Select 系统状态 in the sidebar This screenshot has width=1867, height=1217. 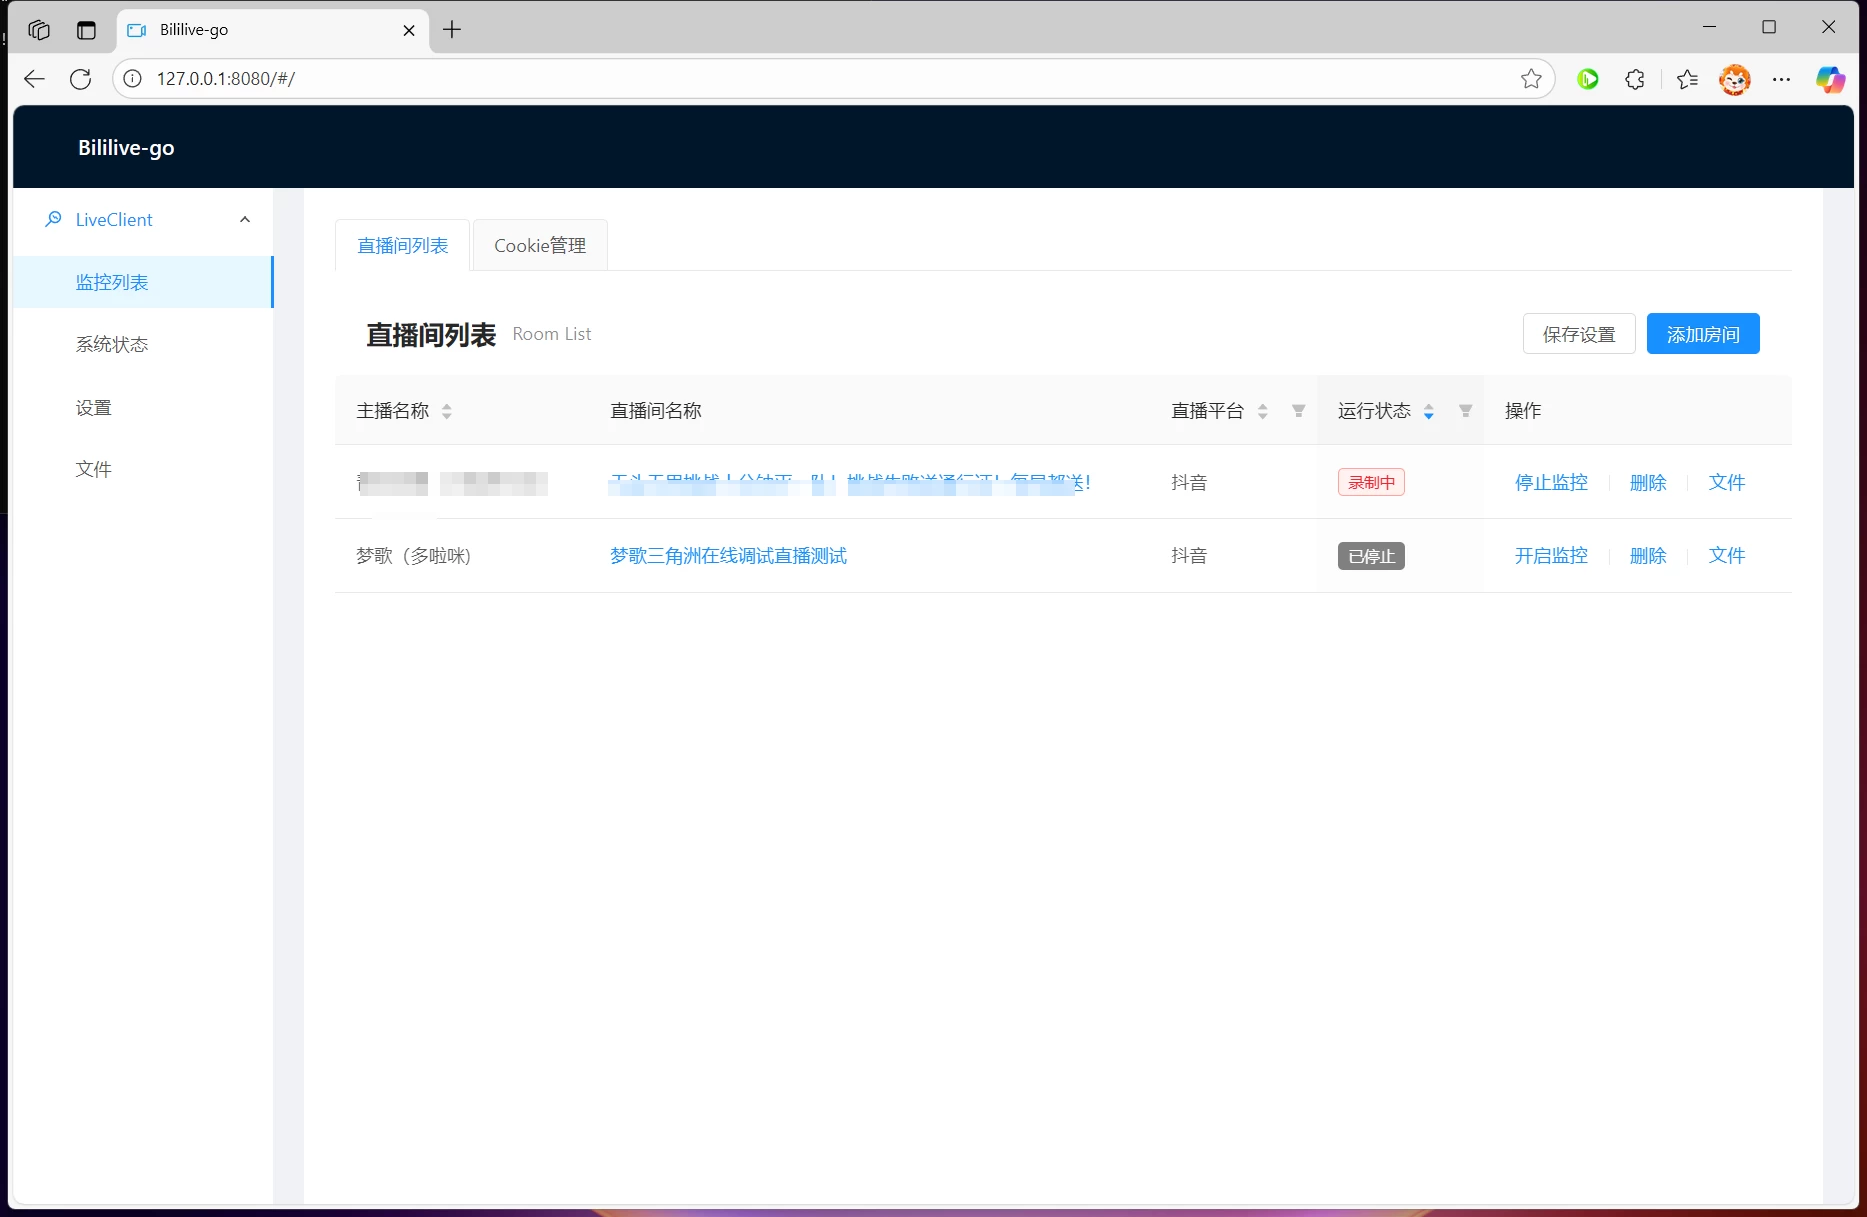(112, 344)
